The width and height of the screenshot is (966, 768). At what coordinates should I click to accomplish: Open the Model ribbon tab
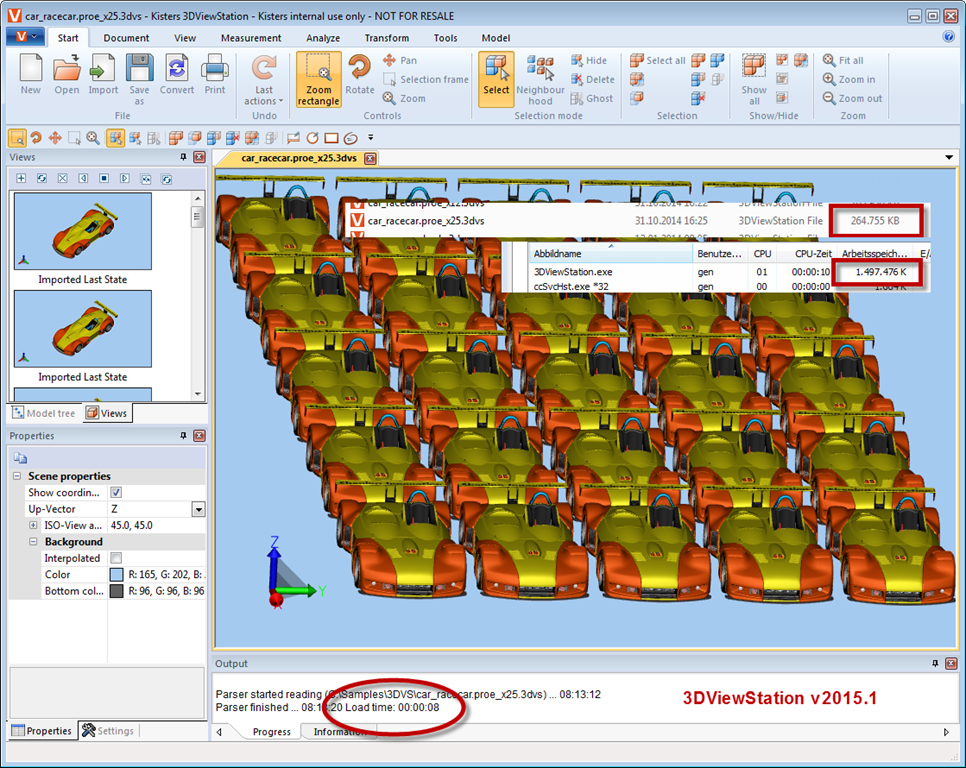tap(495, 38)
